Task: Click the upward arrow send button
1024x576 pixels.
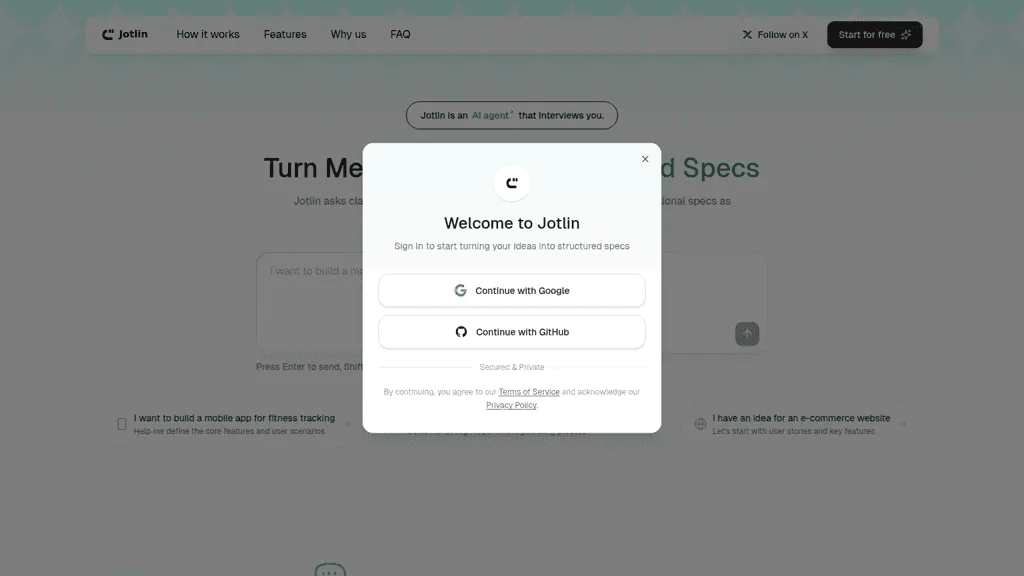Action: [x=747, y=334]
